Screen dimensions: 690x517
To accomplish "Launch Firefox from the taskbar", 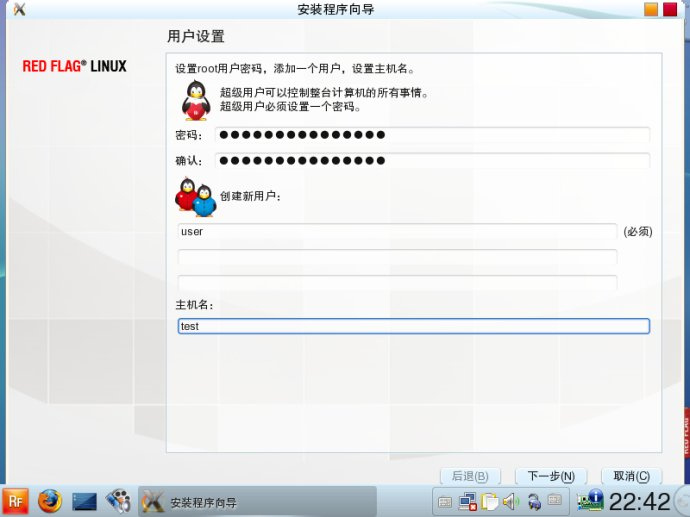I will tap(49, 501).
